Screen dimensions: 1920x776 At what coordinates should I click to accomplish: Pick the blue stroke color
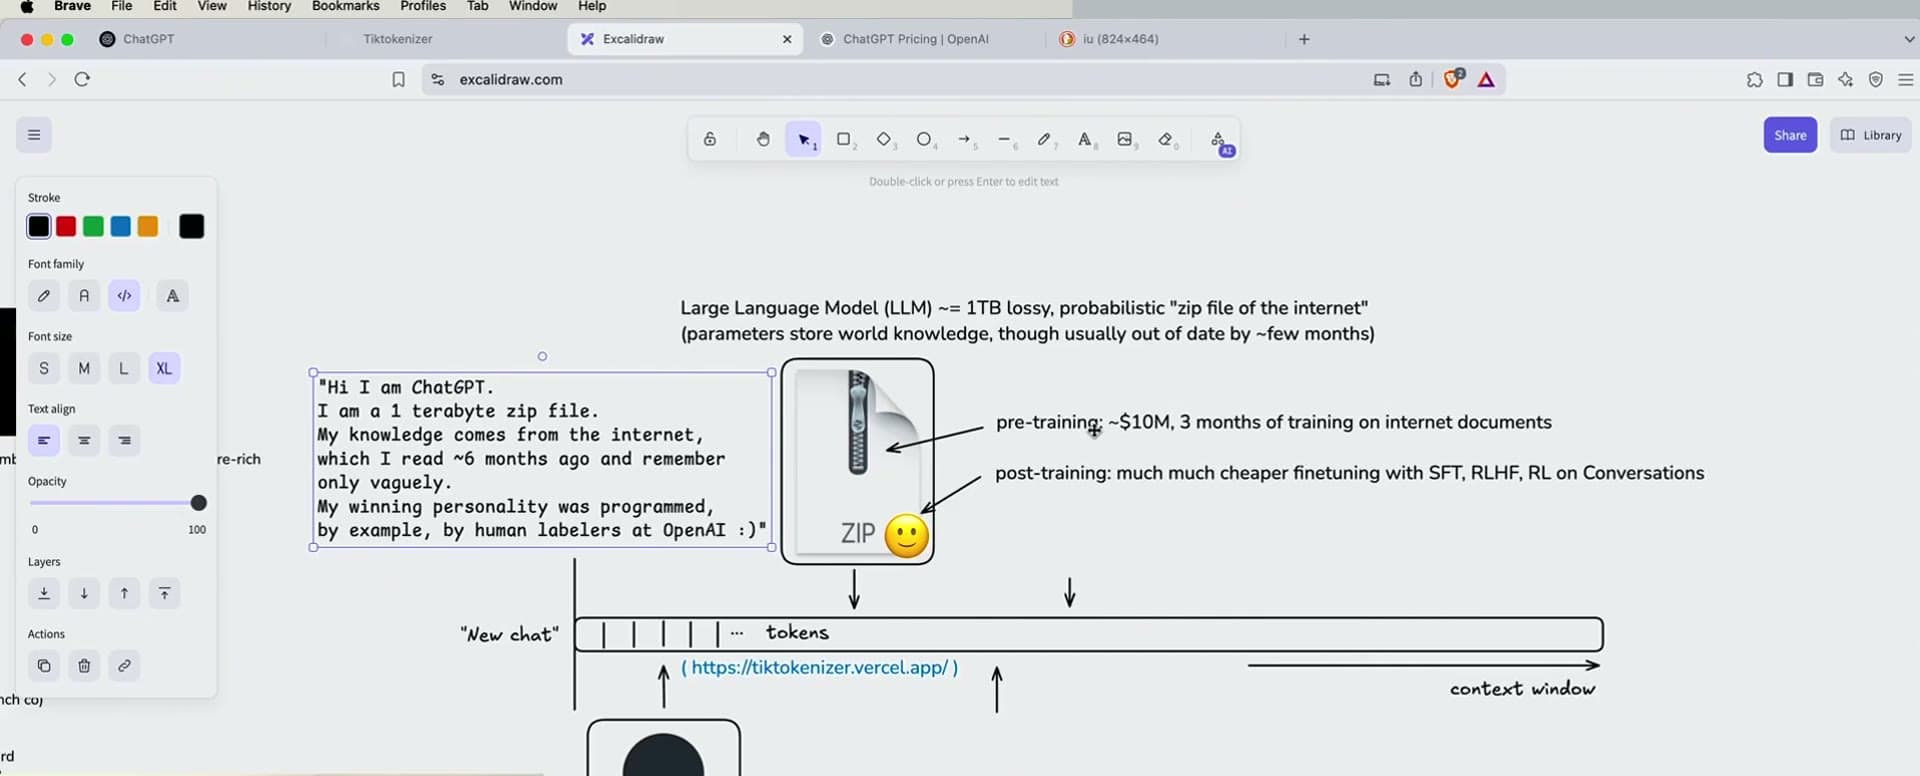pyautogui.click(x=121, y=226)
